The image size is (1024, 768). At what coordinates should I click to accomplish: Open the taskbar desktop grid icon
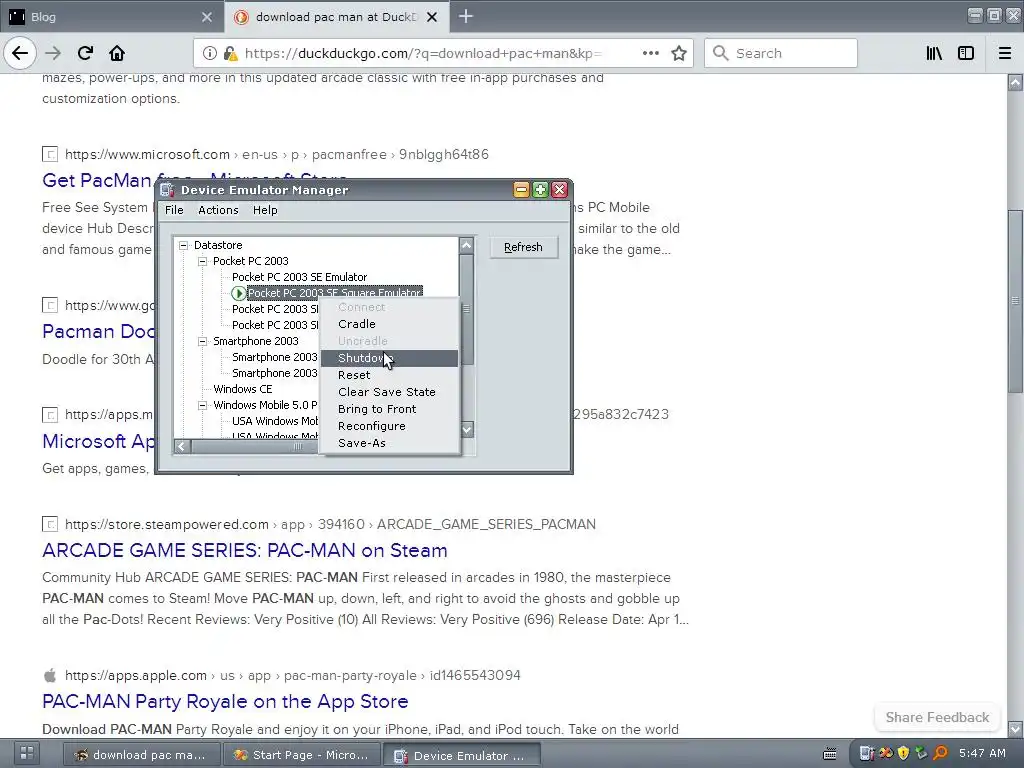point(27,753)
